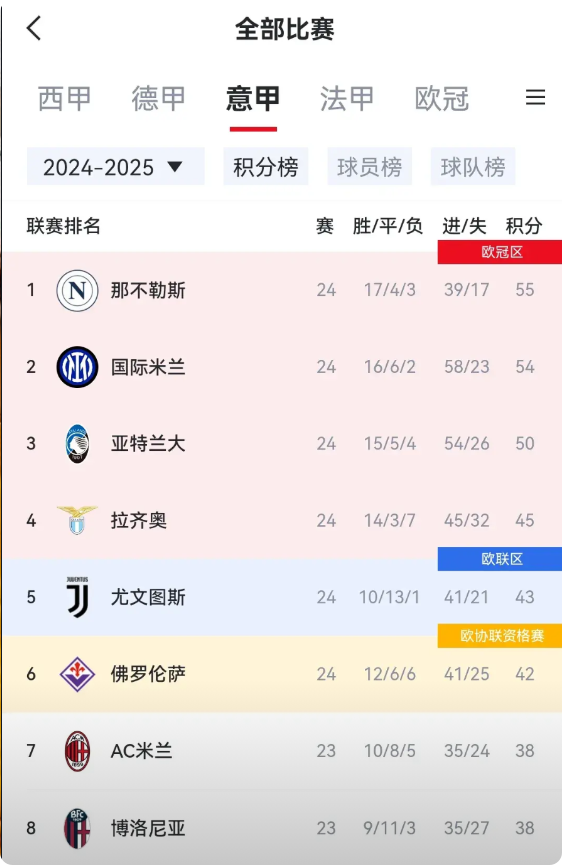The image size is (562, 865).
Task: Tap the Inter Milan club logo
Action: click(77, 367)
